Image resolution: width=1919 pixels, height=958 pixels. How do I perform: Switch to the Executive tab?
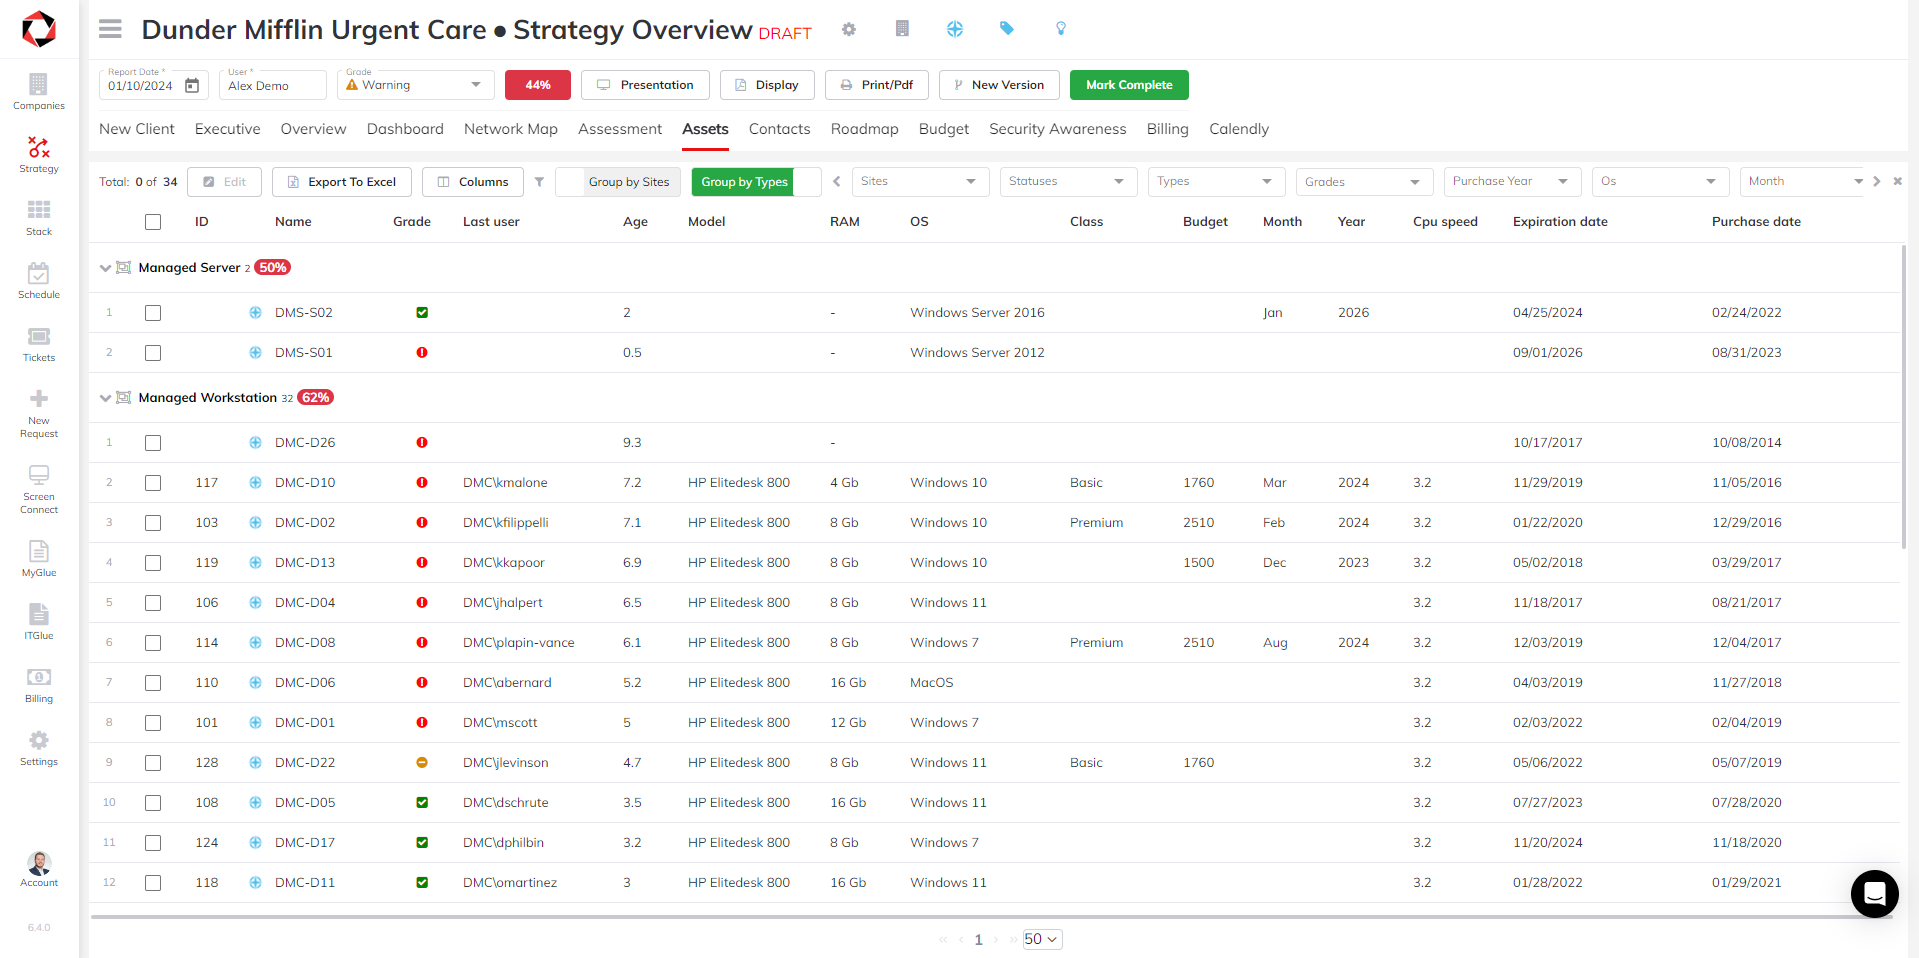click(228, 129)
